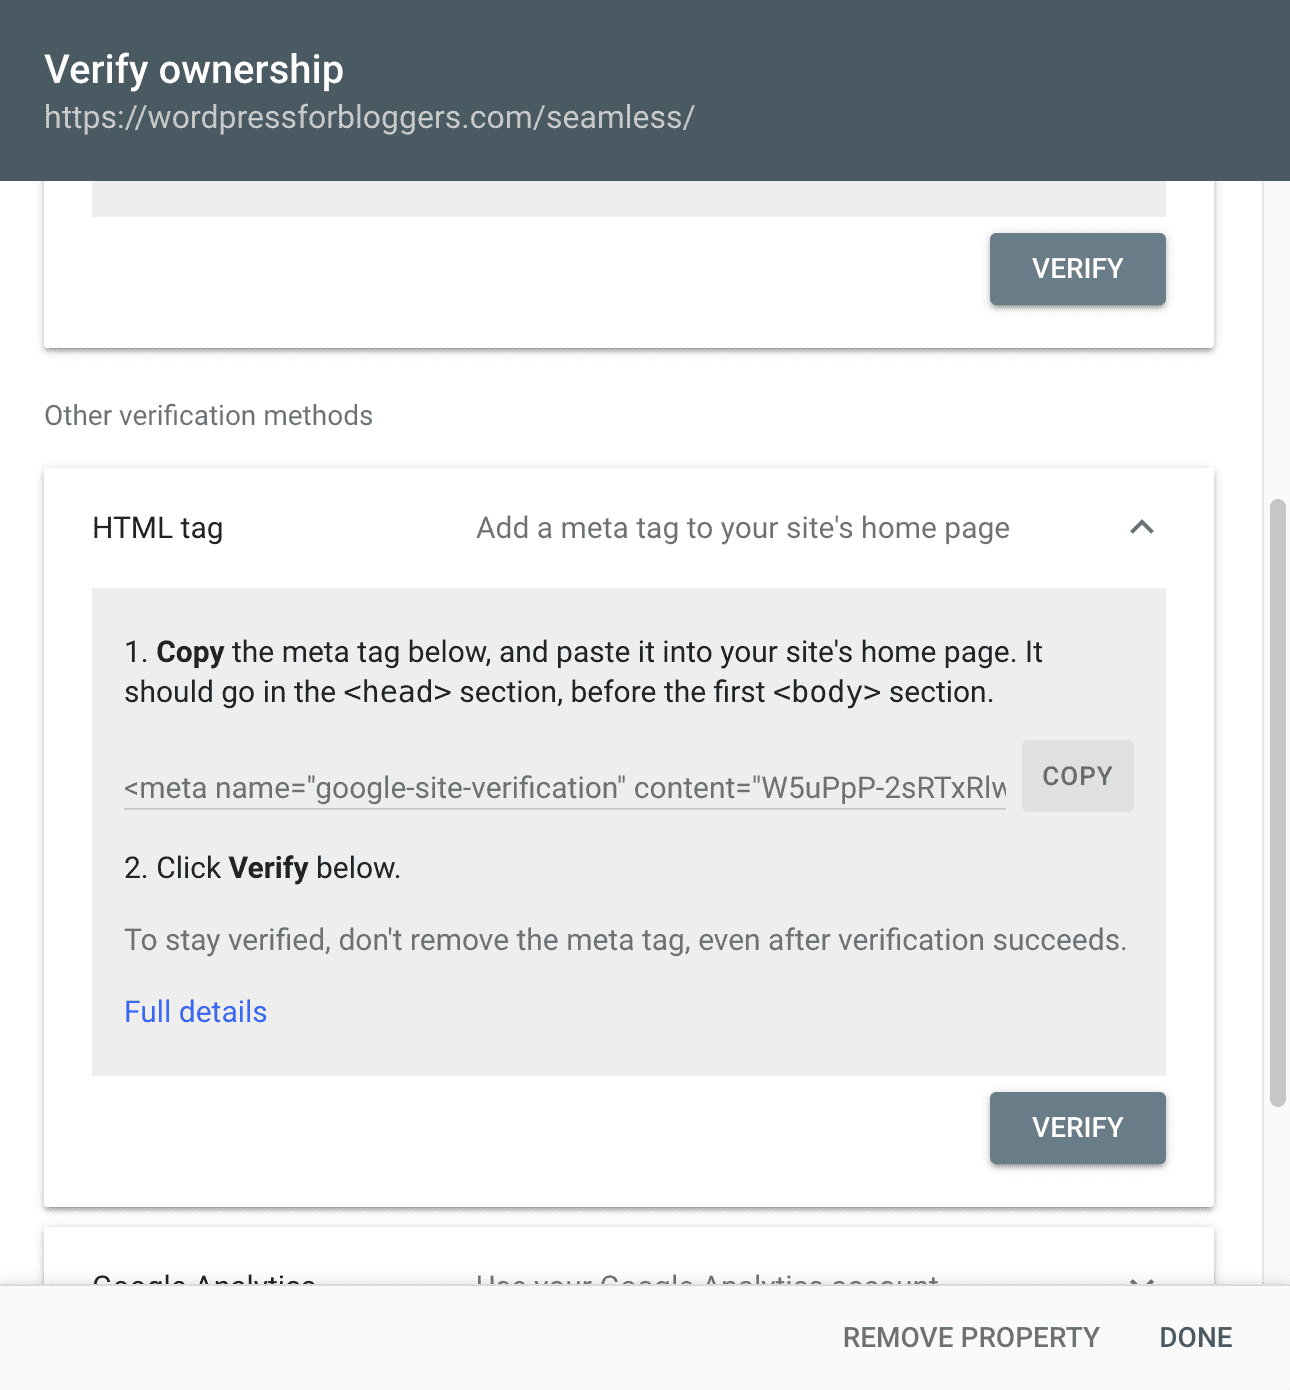This screenshot has width=1290, height=1390.
Task: Click the wordpressforbloggers.com property URL
Action: tap(369, 117)
